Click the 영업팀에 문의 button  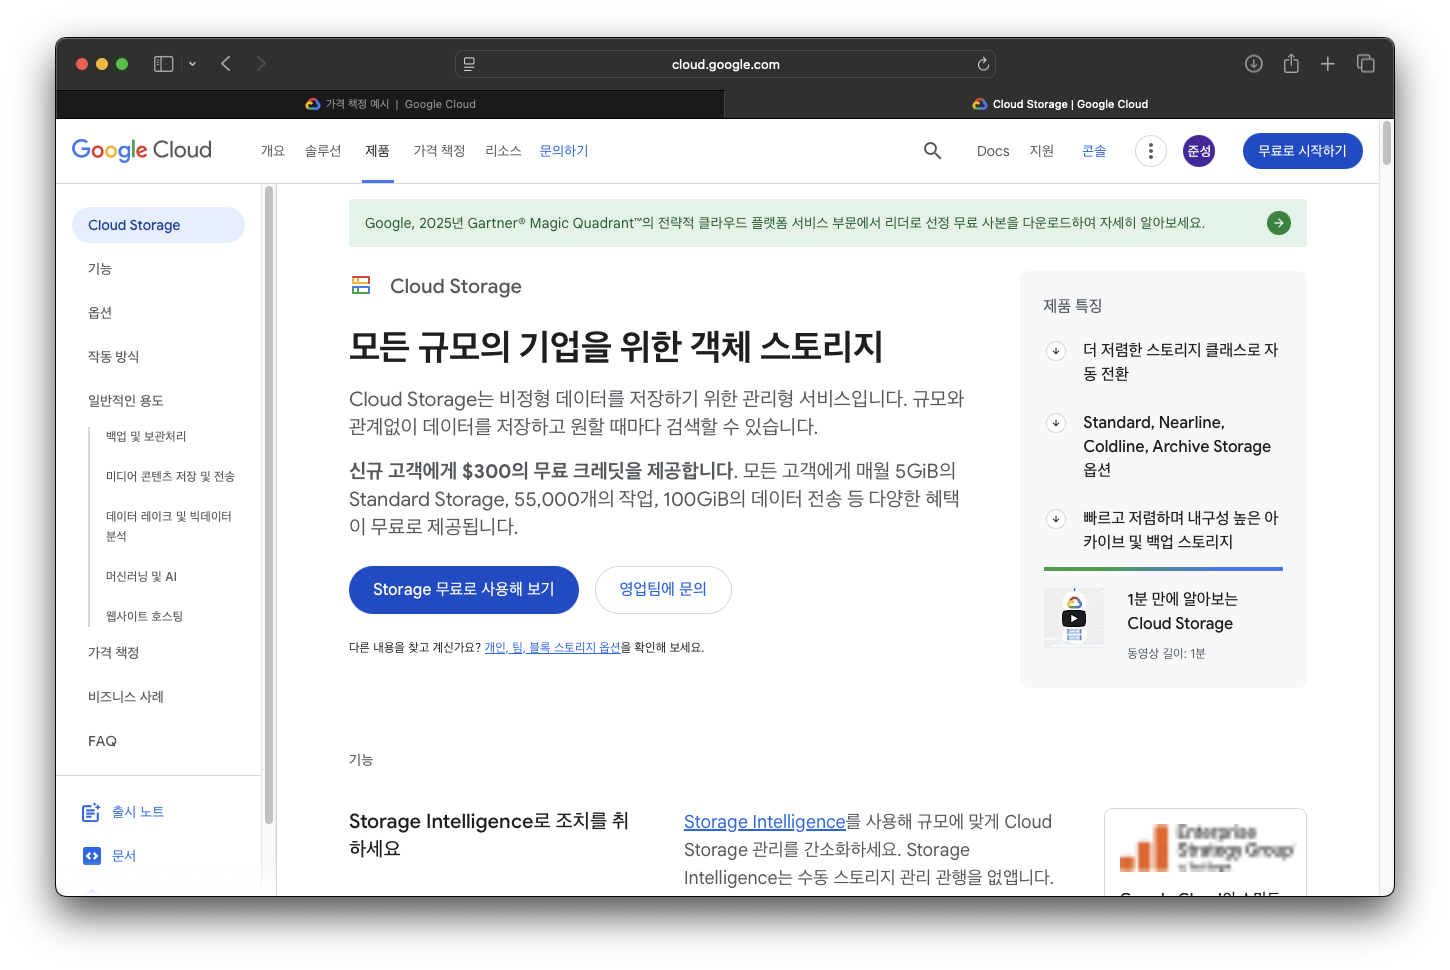pyautogui.click(x=663, y=590)
